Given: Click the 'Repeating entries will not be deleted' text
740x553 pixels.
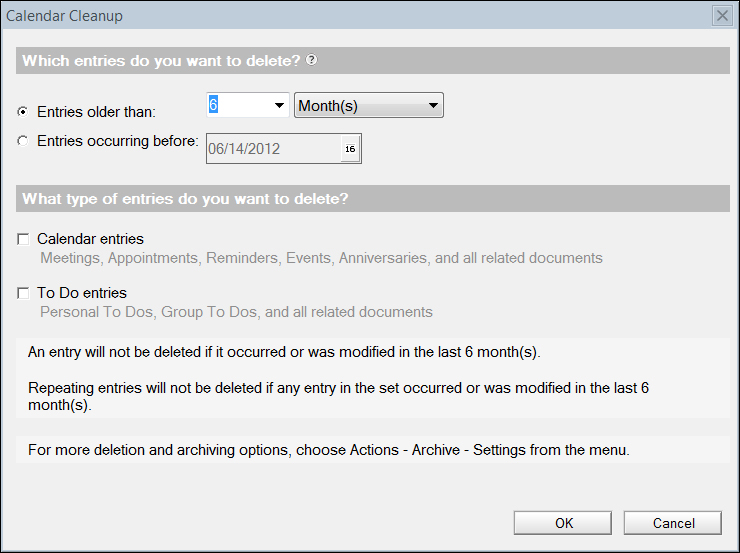Looking at the screenshot, I should tap(338, 396).
